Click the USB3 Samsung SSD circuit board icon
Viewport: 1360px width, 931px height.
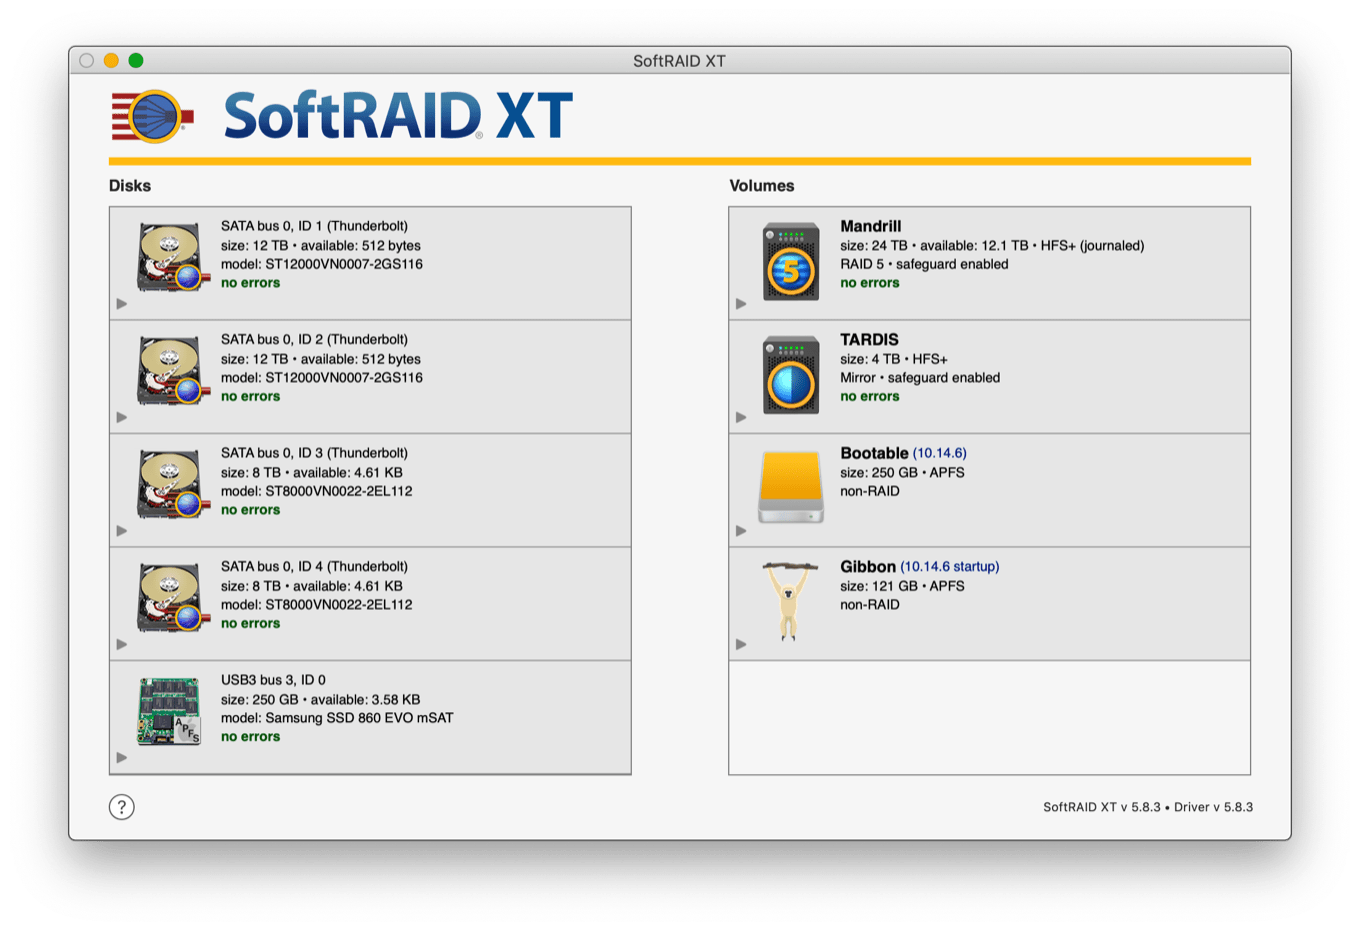(x=170, y=711)
